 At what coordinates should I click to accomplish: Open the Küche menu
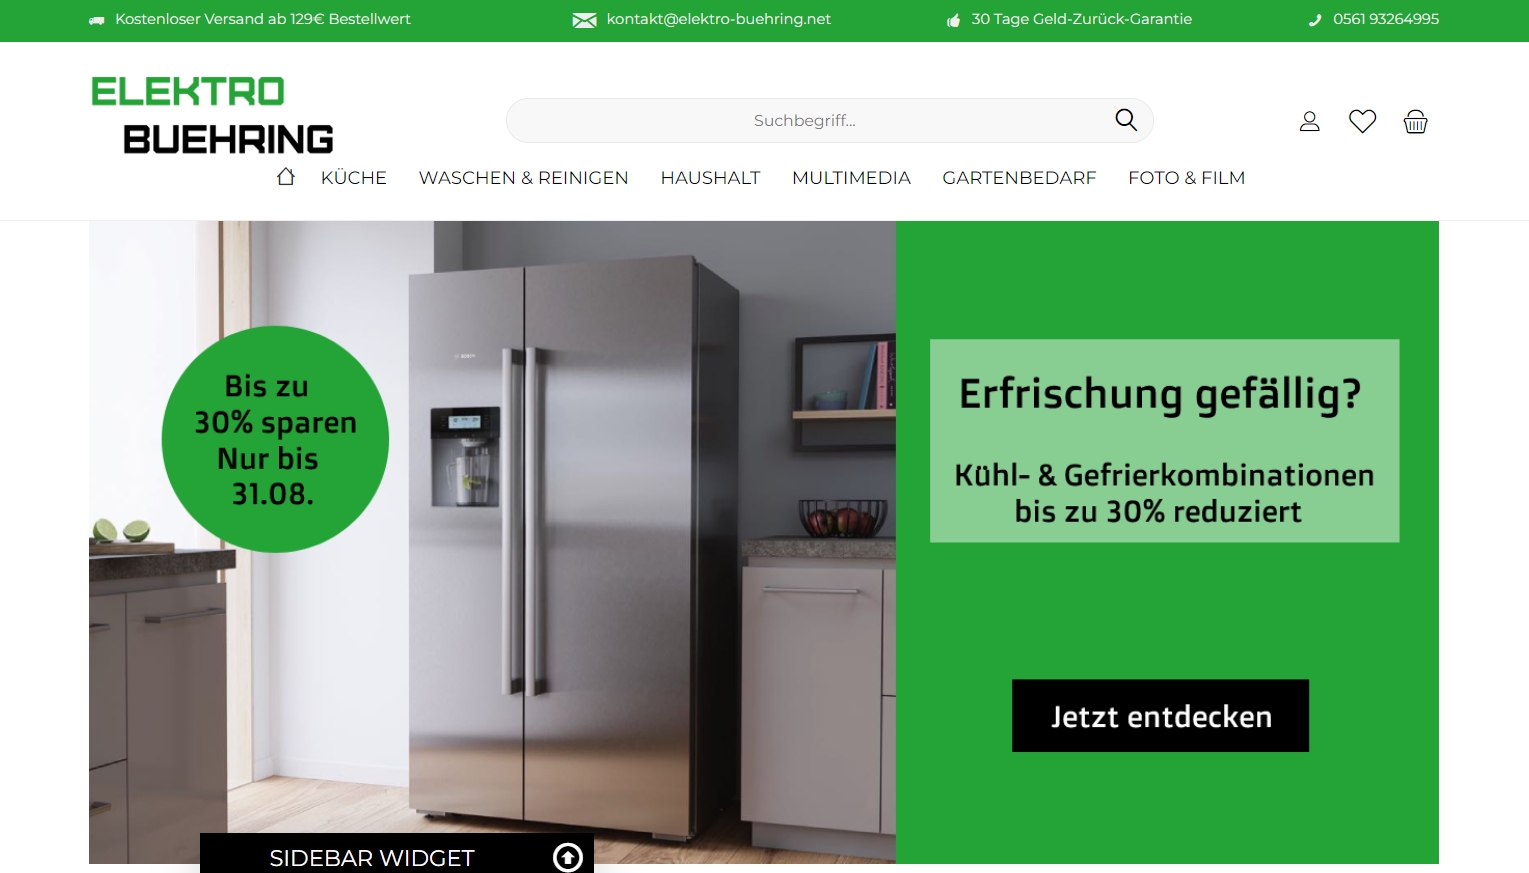(354, 178)
